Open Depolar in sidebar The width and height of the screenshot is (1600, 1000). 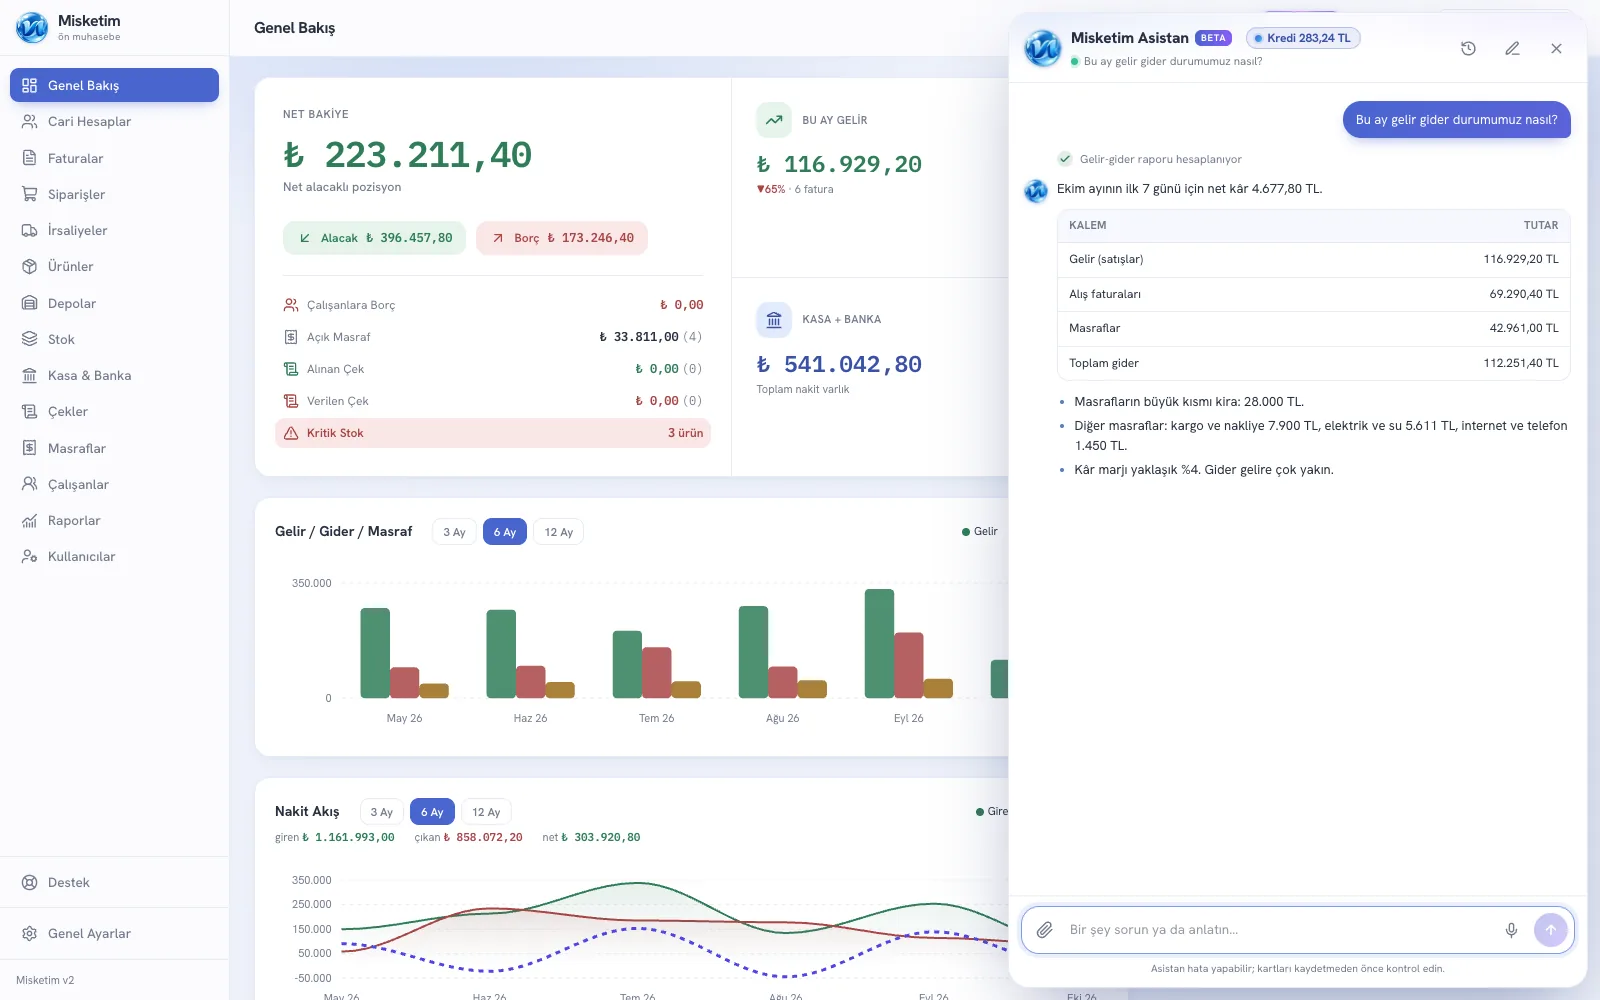114,303
